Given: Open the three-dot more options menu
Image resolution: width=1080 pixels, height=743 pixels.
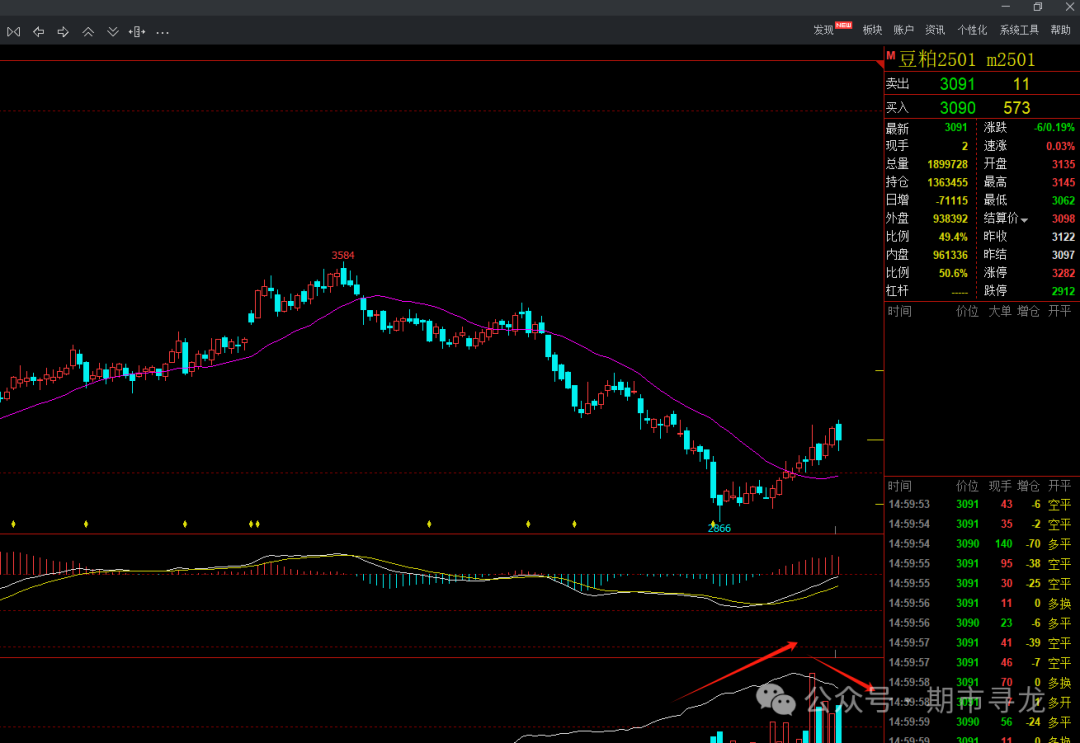Looking at the screenshot, I should click(x=163, y=32).
